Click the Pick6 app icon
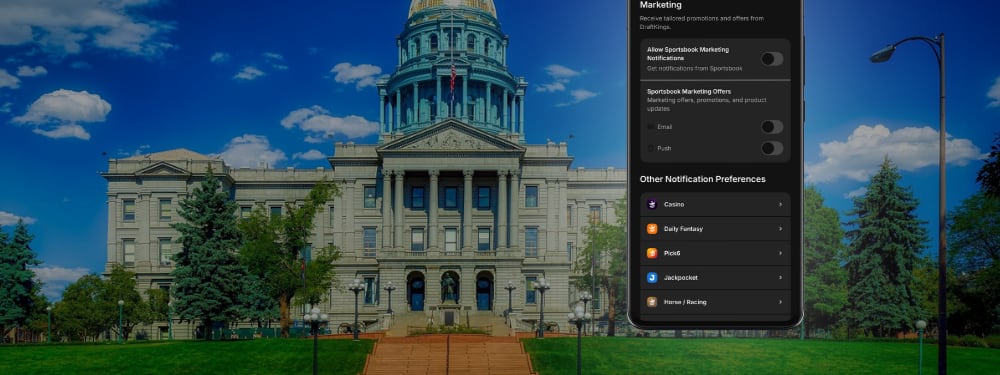The height and width of the screenshot is (375, 1000). click(x=652, y=253)
